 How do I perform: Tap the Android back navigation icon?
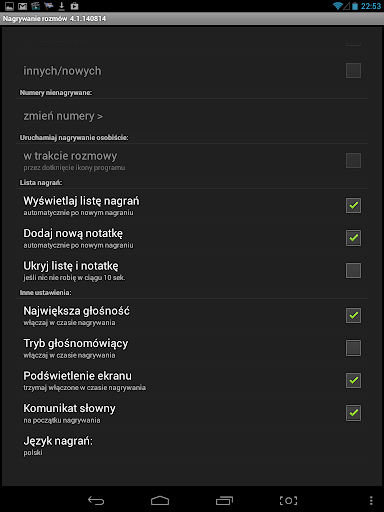tap(96, 500)
